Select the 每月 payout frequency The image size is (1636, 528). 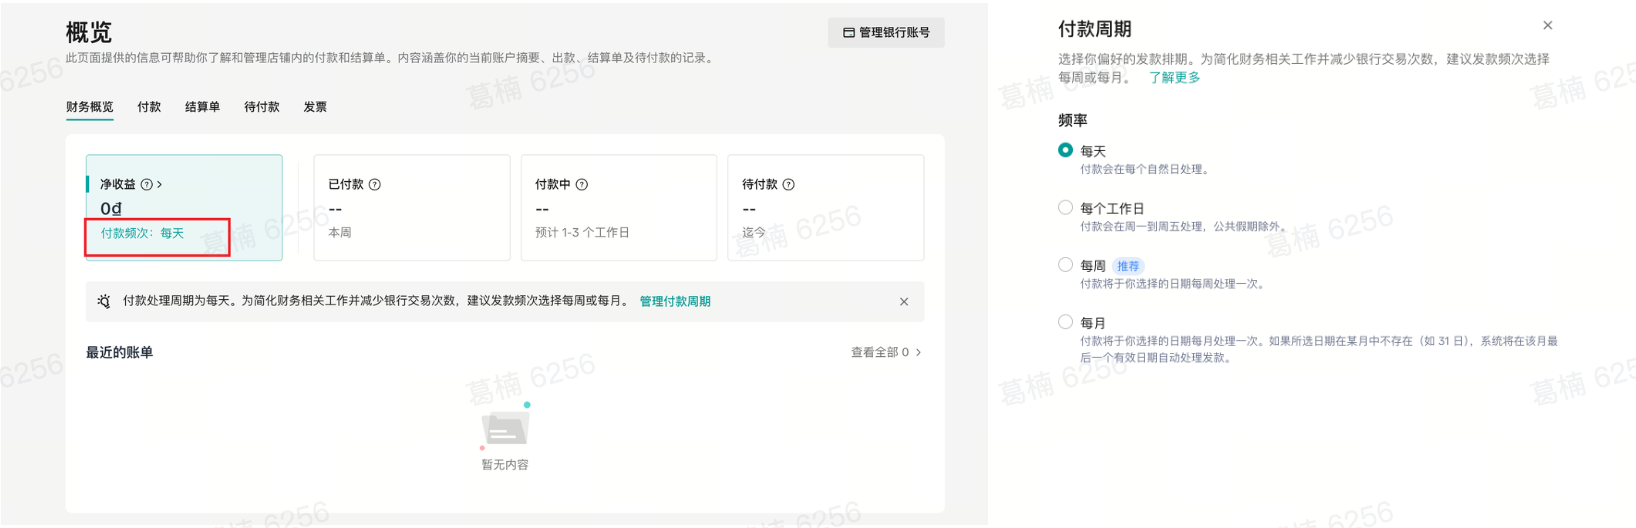coord(1065,322)
